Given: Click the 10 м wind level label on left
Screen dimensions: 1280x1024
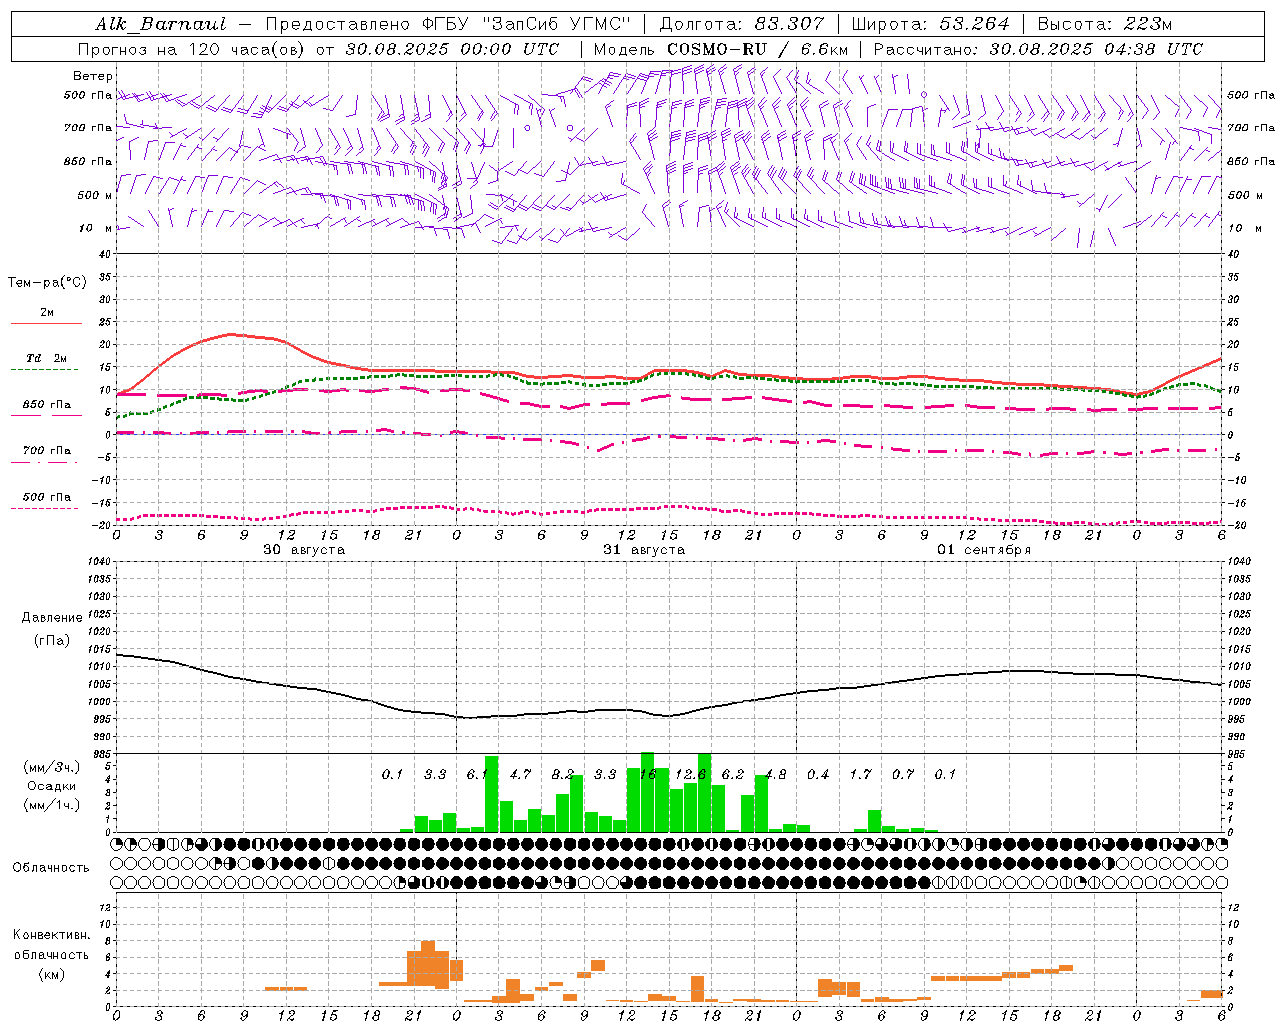Looking at the screenshot, I should pos(95,228).
